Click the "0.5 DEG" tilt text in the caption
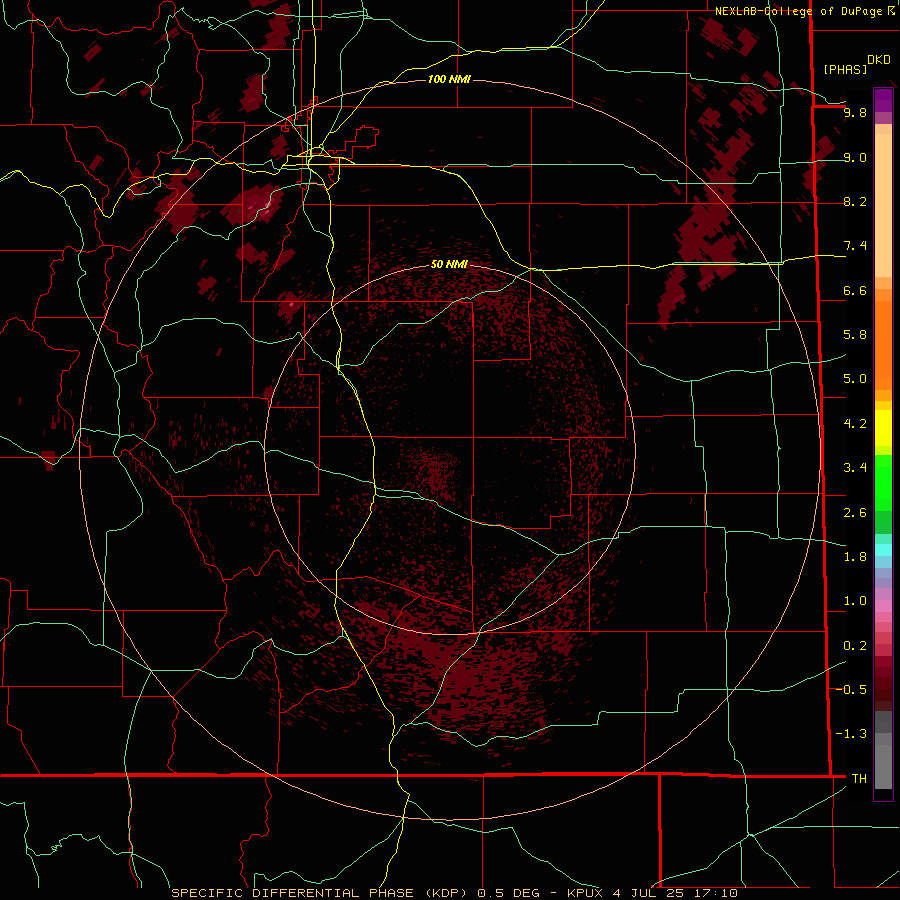Screen dimensions: 900x900 [x=509, y=893]
